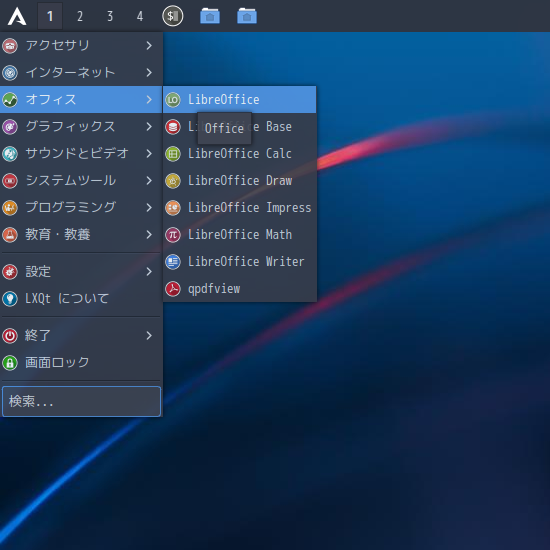The width and height of the screenshot is (550, 550).
Task: Click the LibreOffice Writer document icon
Action: pos(173,262)
